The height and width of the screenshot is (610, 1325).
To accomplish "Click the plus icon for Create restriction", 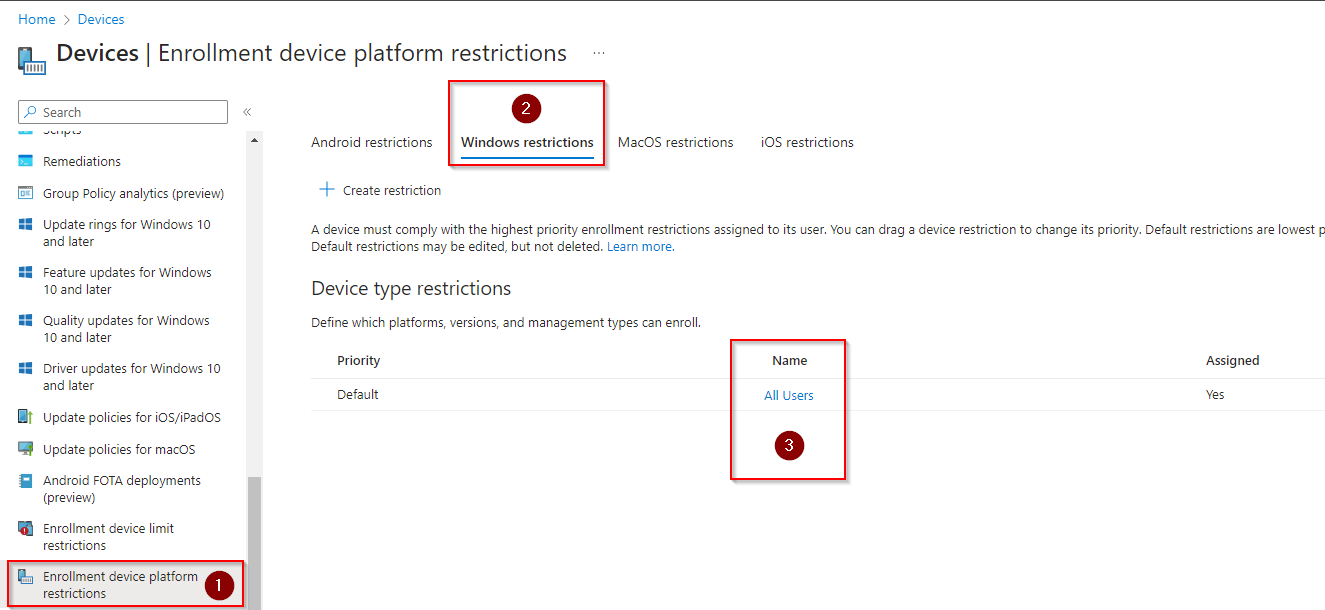I will [x=326, y=190].
